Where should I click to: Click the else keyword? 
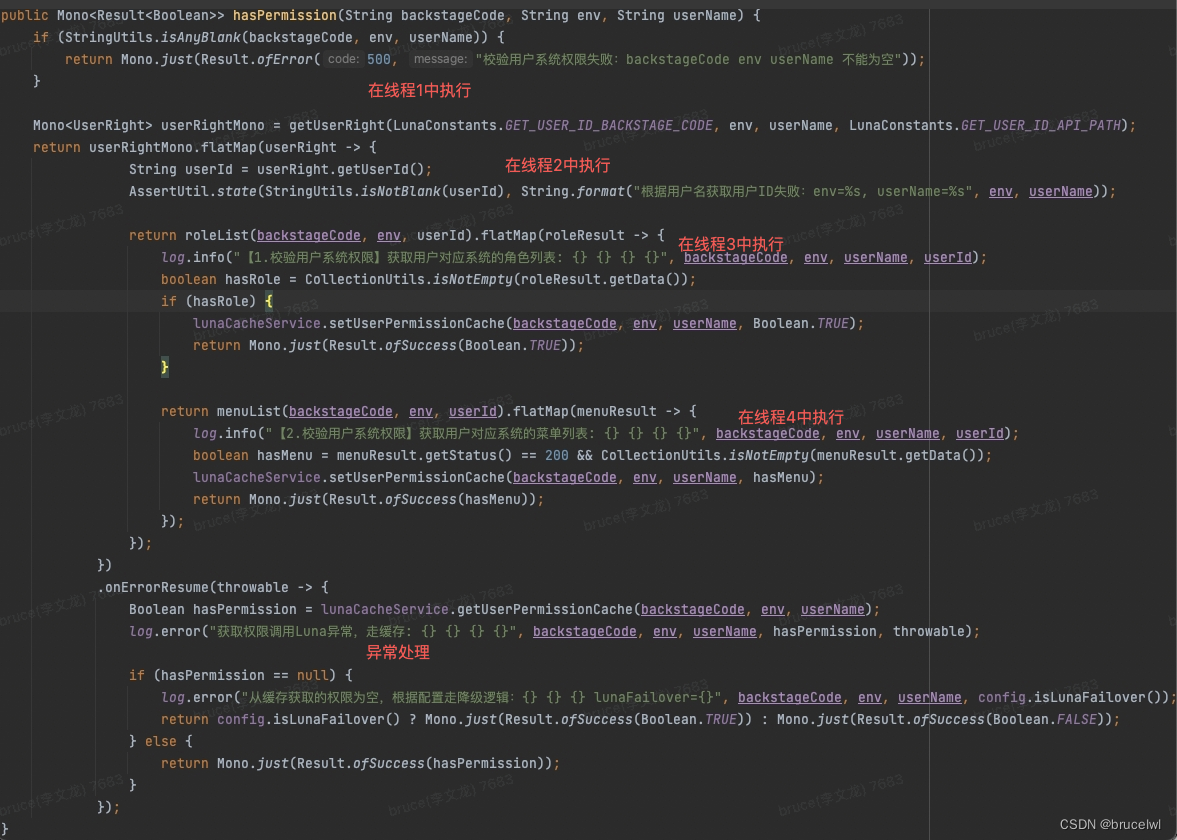coord(160,741)
